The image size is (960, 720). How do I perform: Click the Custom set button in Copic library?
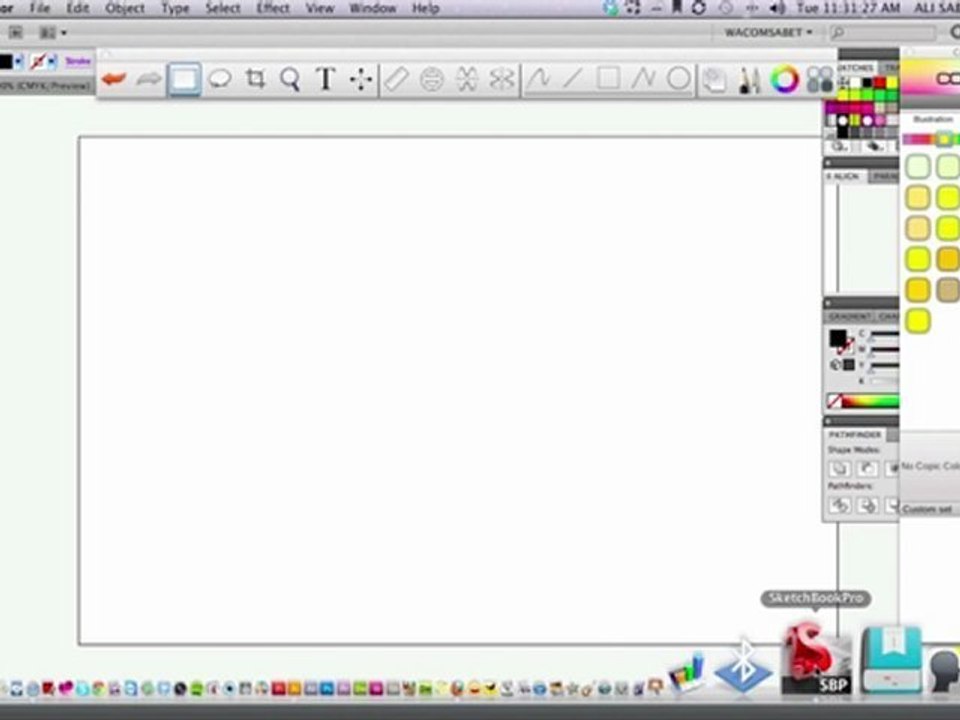coord(929,509)
